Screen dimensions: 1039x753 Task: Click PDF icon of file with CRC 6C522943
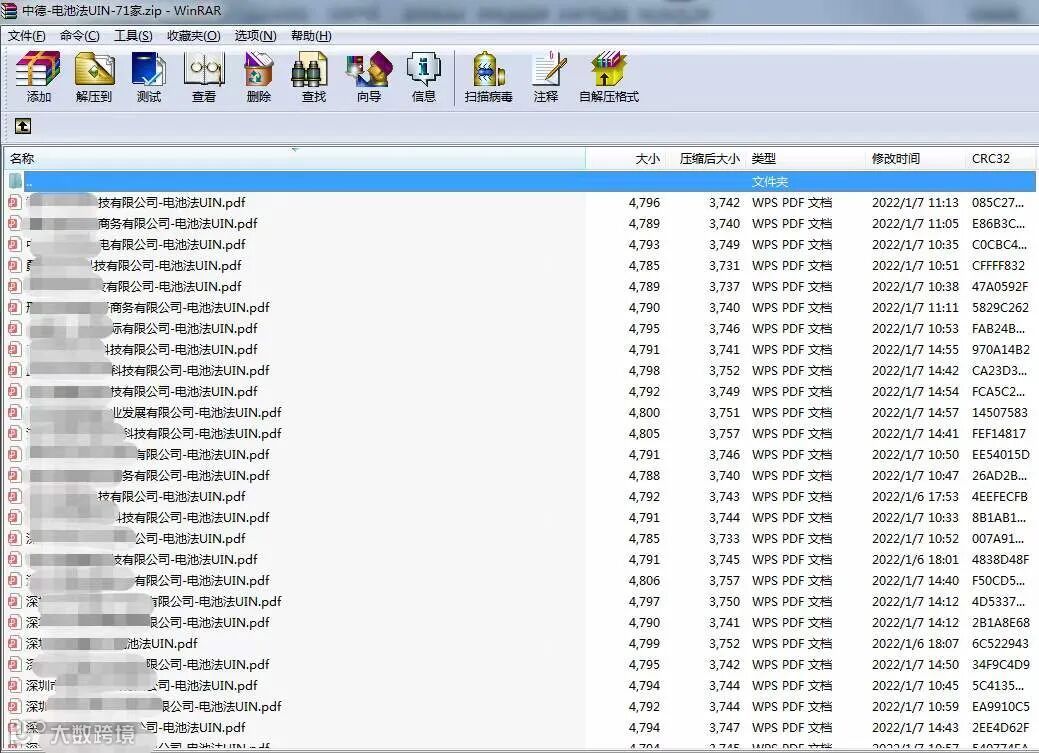tap(14, 644)
